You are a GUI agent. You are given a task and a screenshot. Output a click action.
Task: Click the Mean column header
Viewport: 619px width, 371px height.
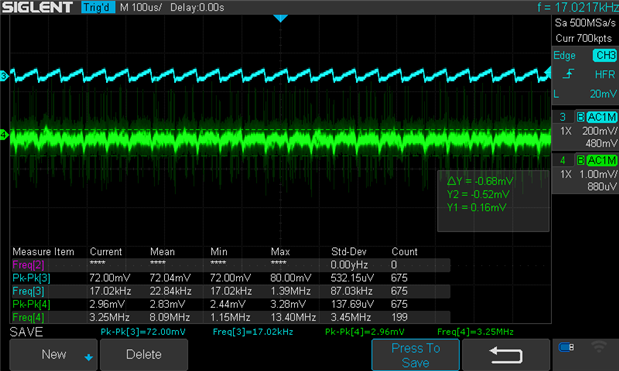[162, 252]
